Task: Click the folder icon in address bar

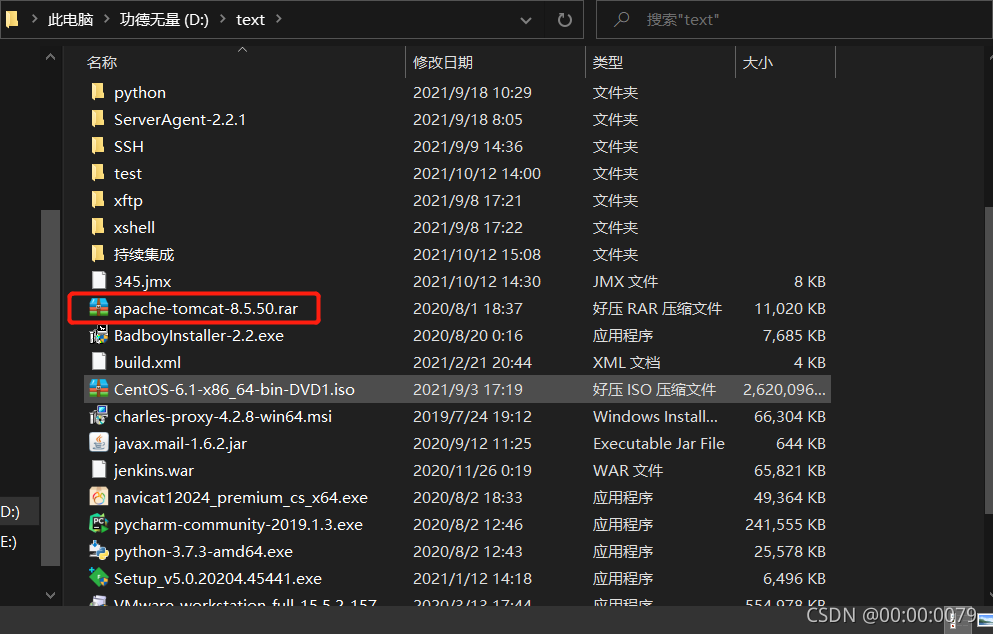Action: 12,20
